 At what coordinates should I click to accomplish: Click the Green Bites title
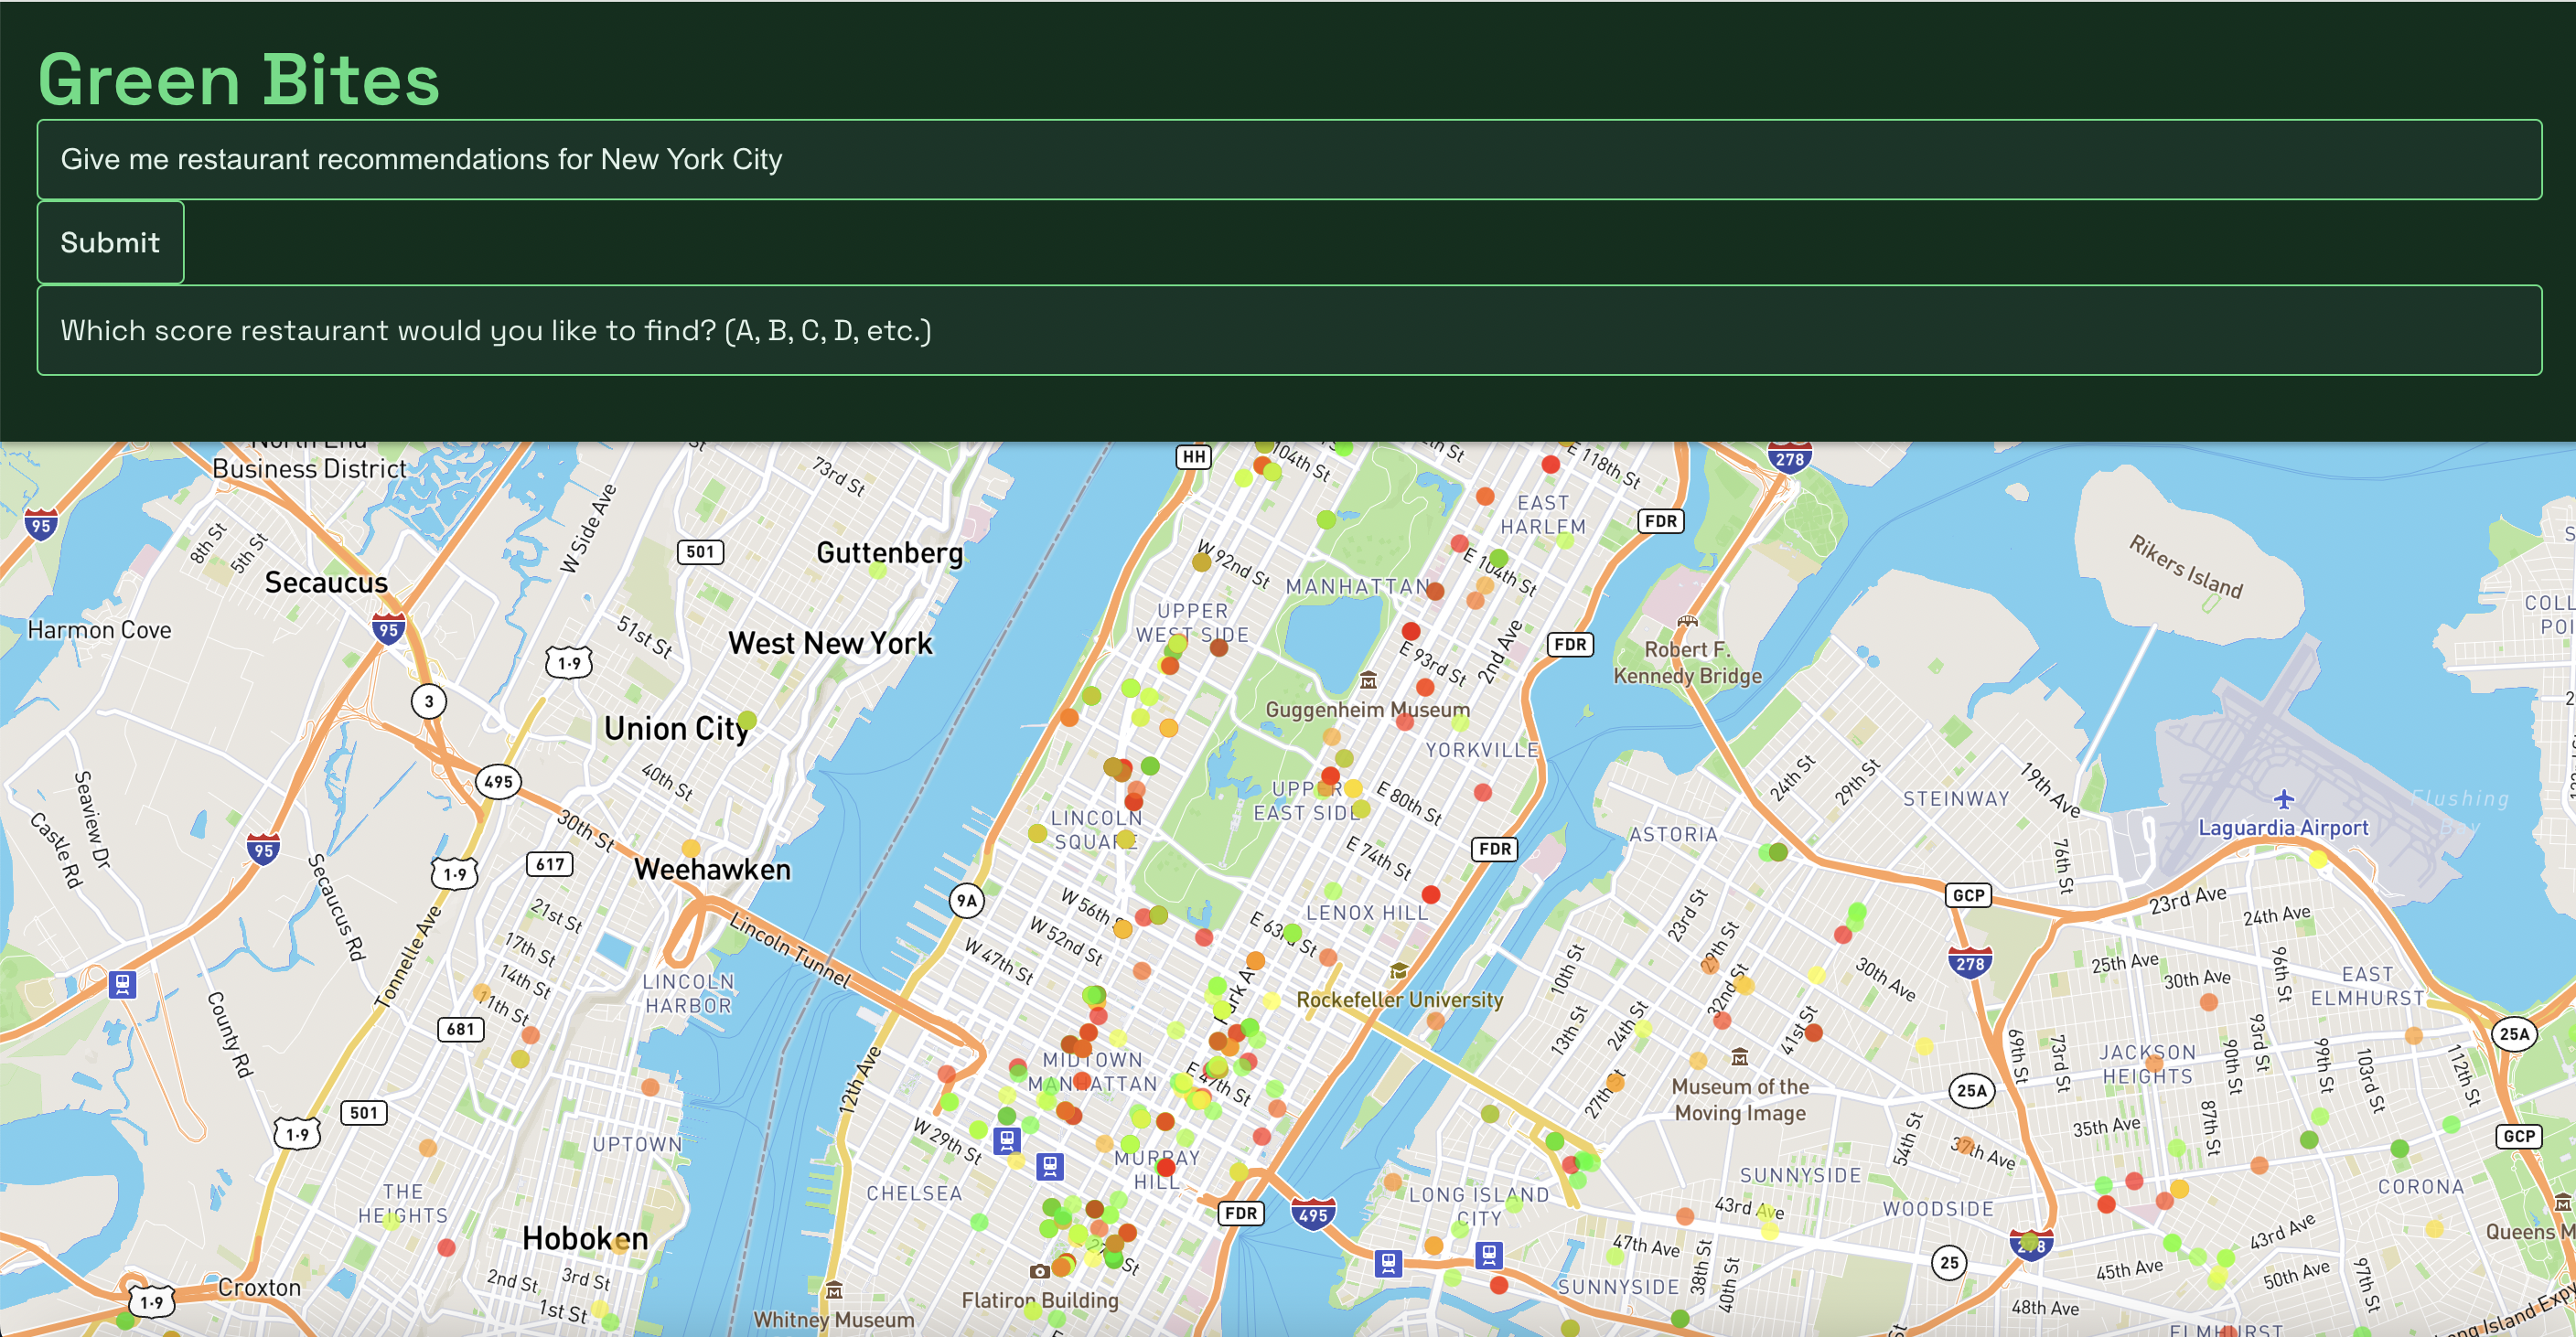click(239, 79)
